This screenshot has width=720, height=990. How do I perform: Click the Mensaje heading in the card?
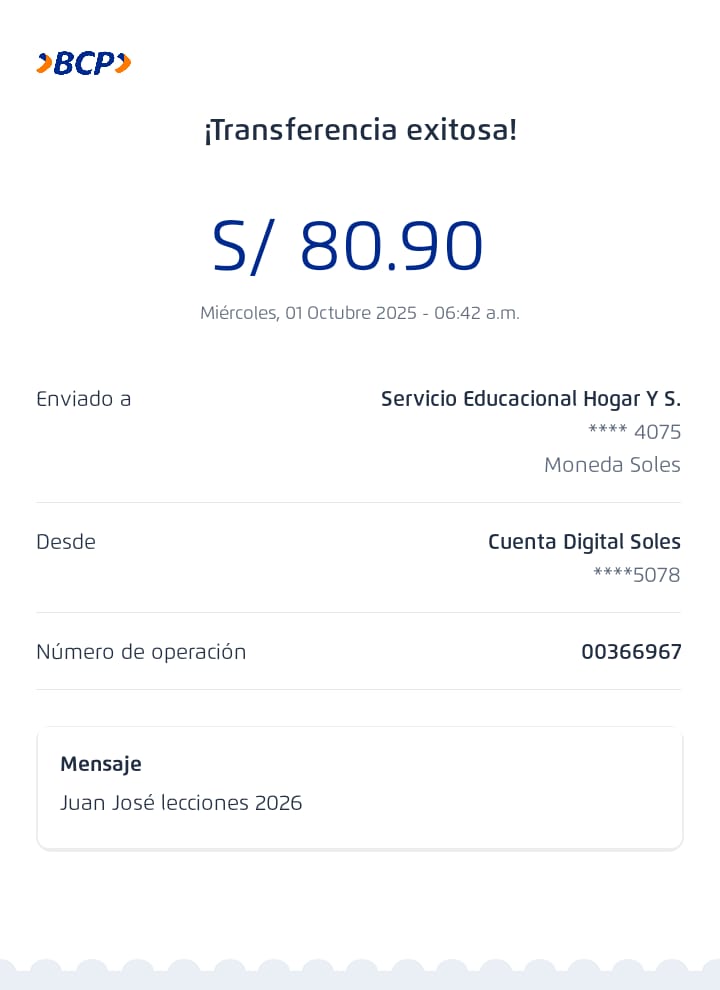point(101,764)
